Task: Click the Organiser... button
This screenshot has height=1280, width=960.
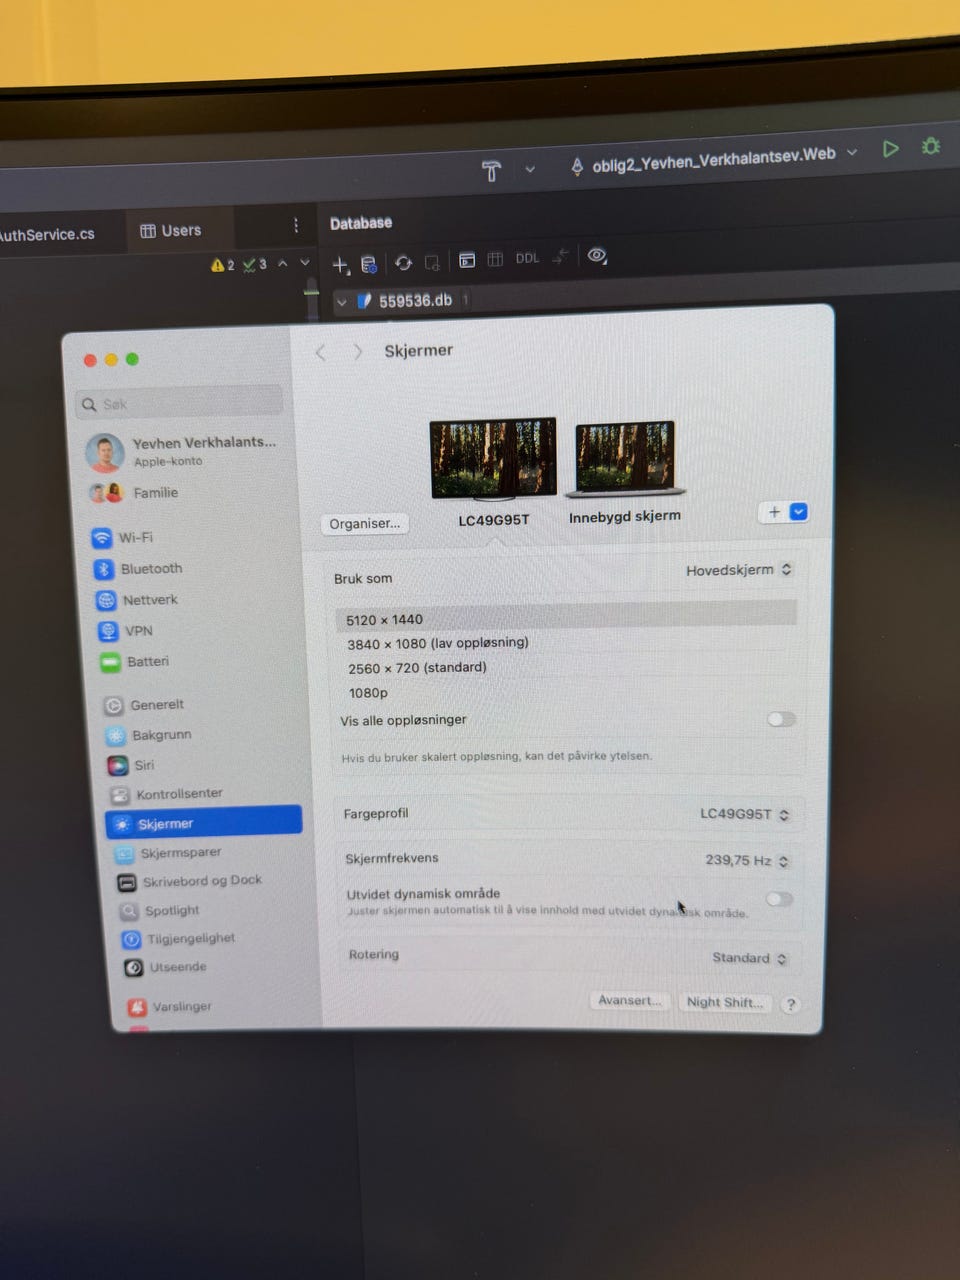Action: pos(364,523)
